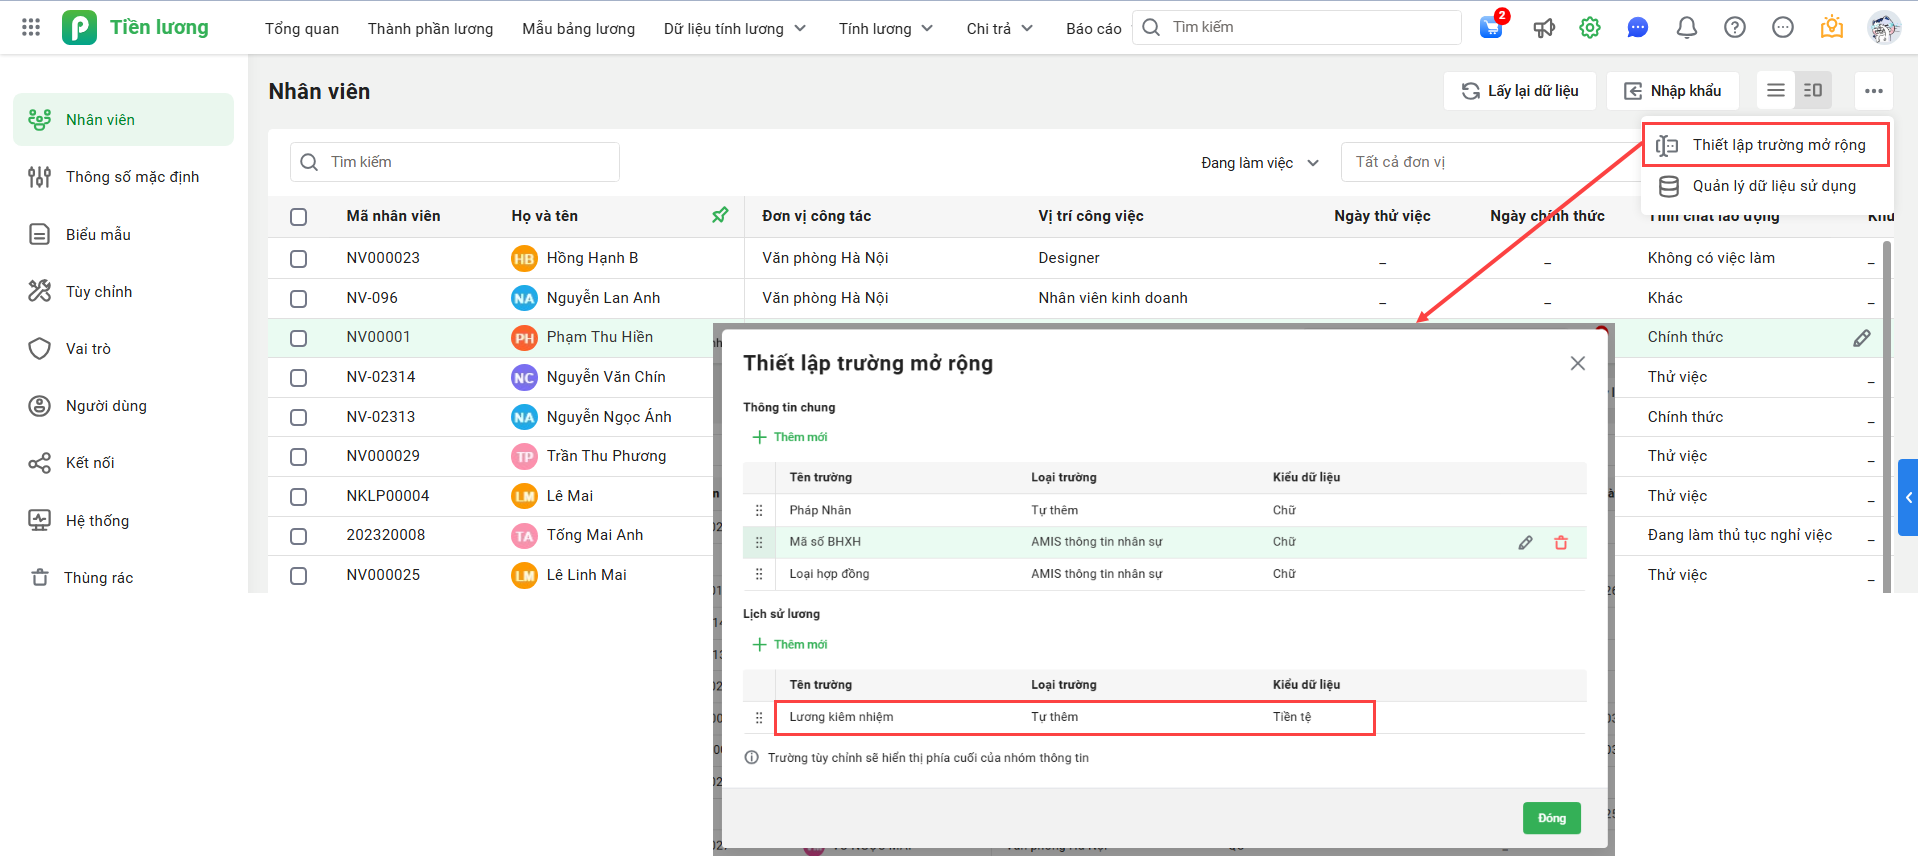Select Quản lý dữ liệu sử dụng menu item

click(x=1766, y=186)
